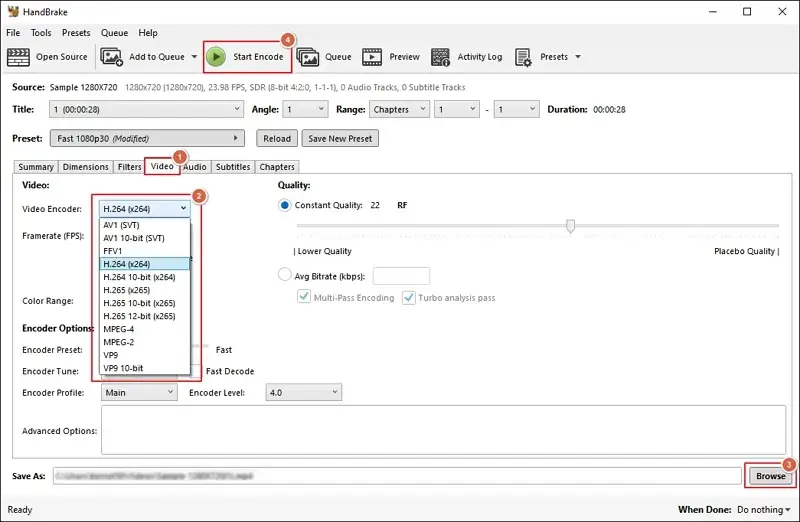The image size is (800, 522).
Task: Select VP9 10-bit encoder option
Action: [x=145, y=368]
